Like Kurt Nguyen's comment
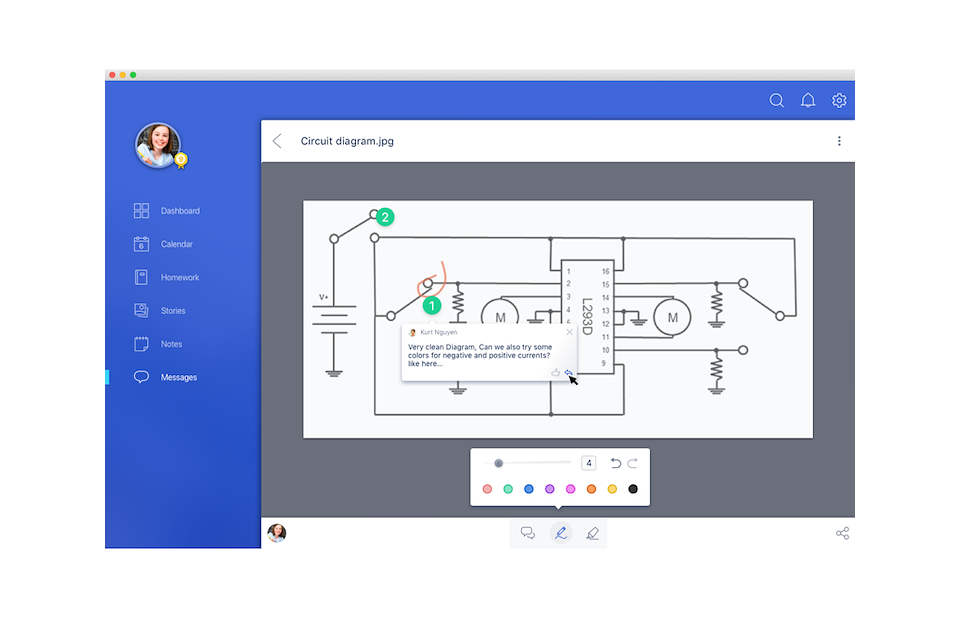The width and height of the screenshot is (960, 618). [x=555, y=372]
